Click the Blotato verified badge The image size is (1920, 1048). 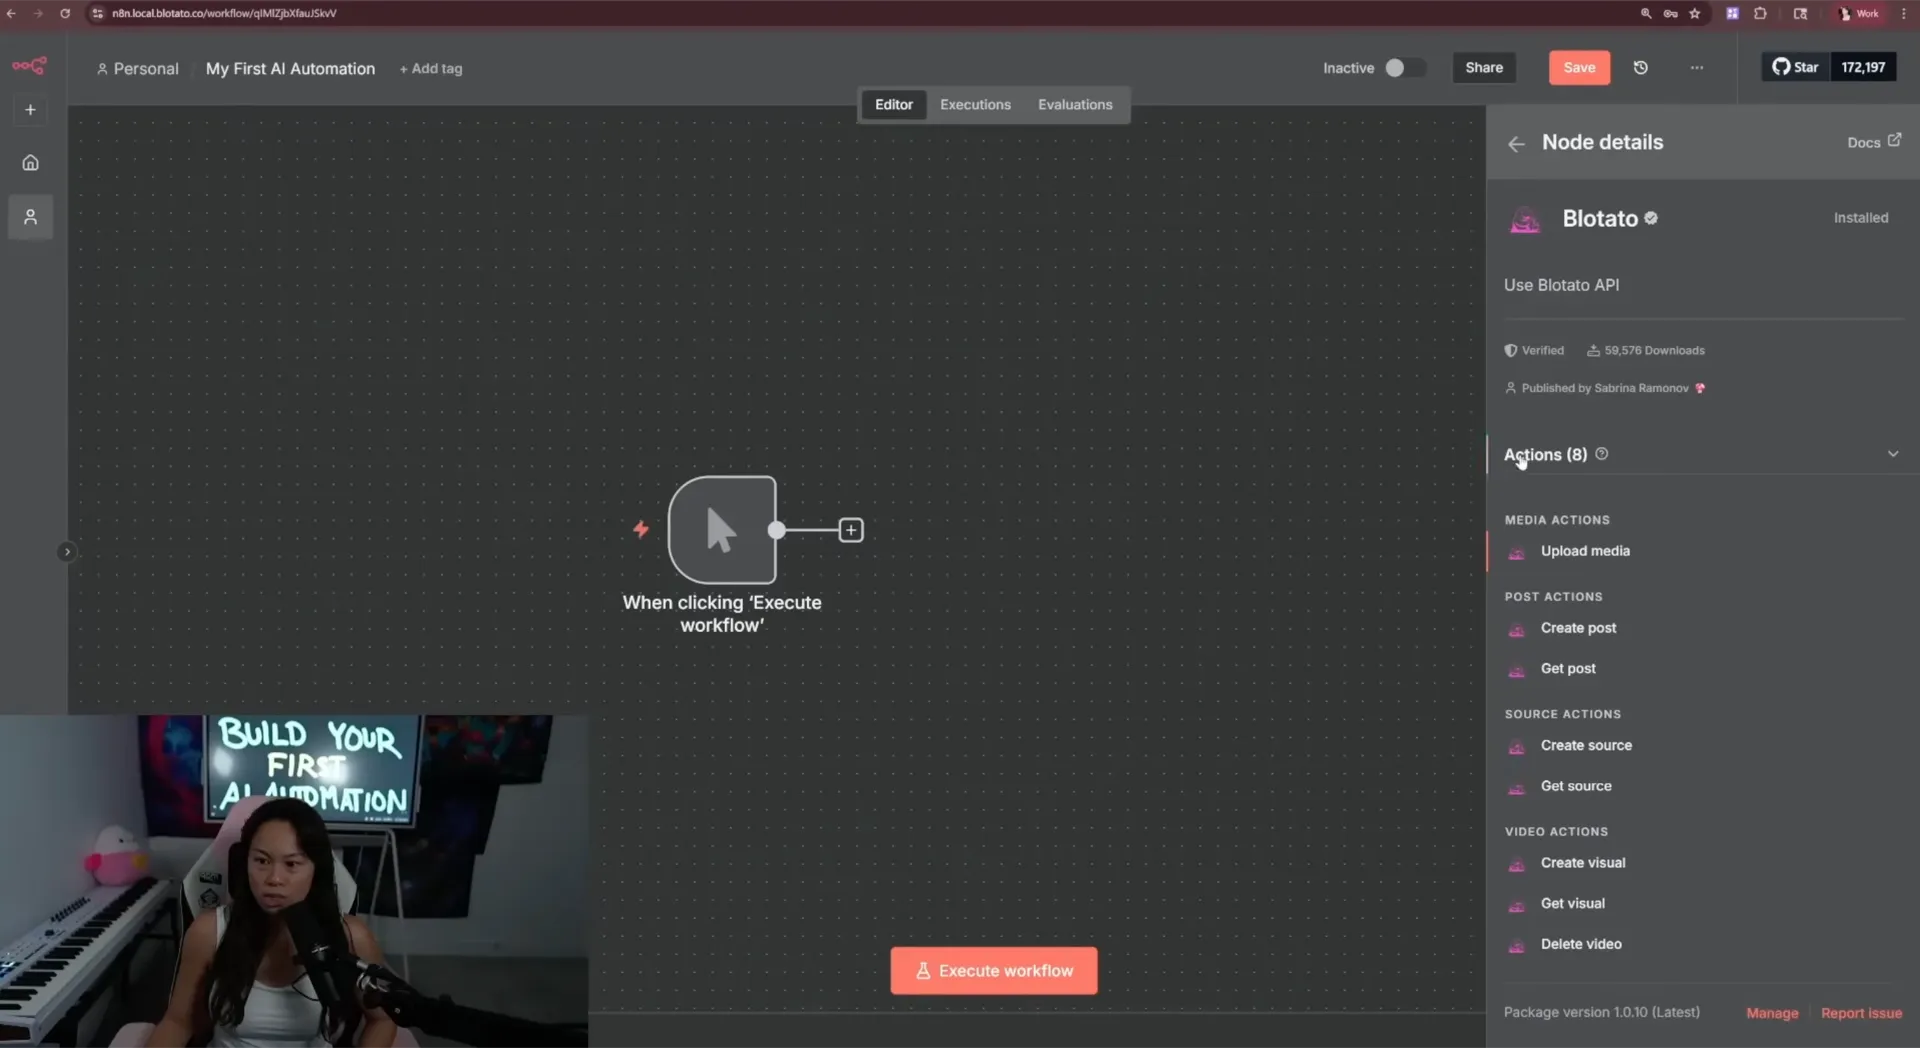coord(1651,218)
